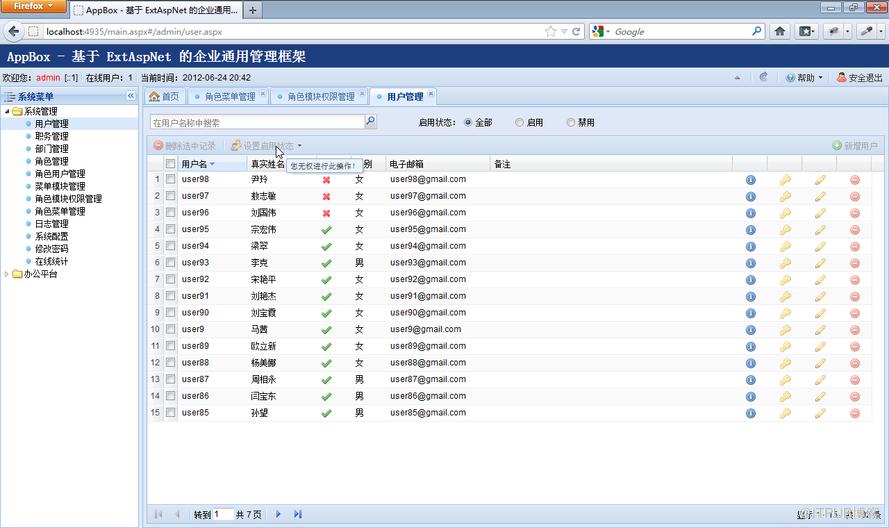889x528 pixels.
Task: Click the browser URL address bar
Action: (x=292, y=32)
